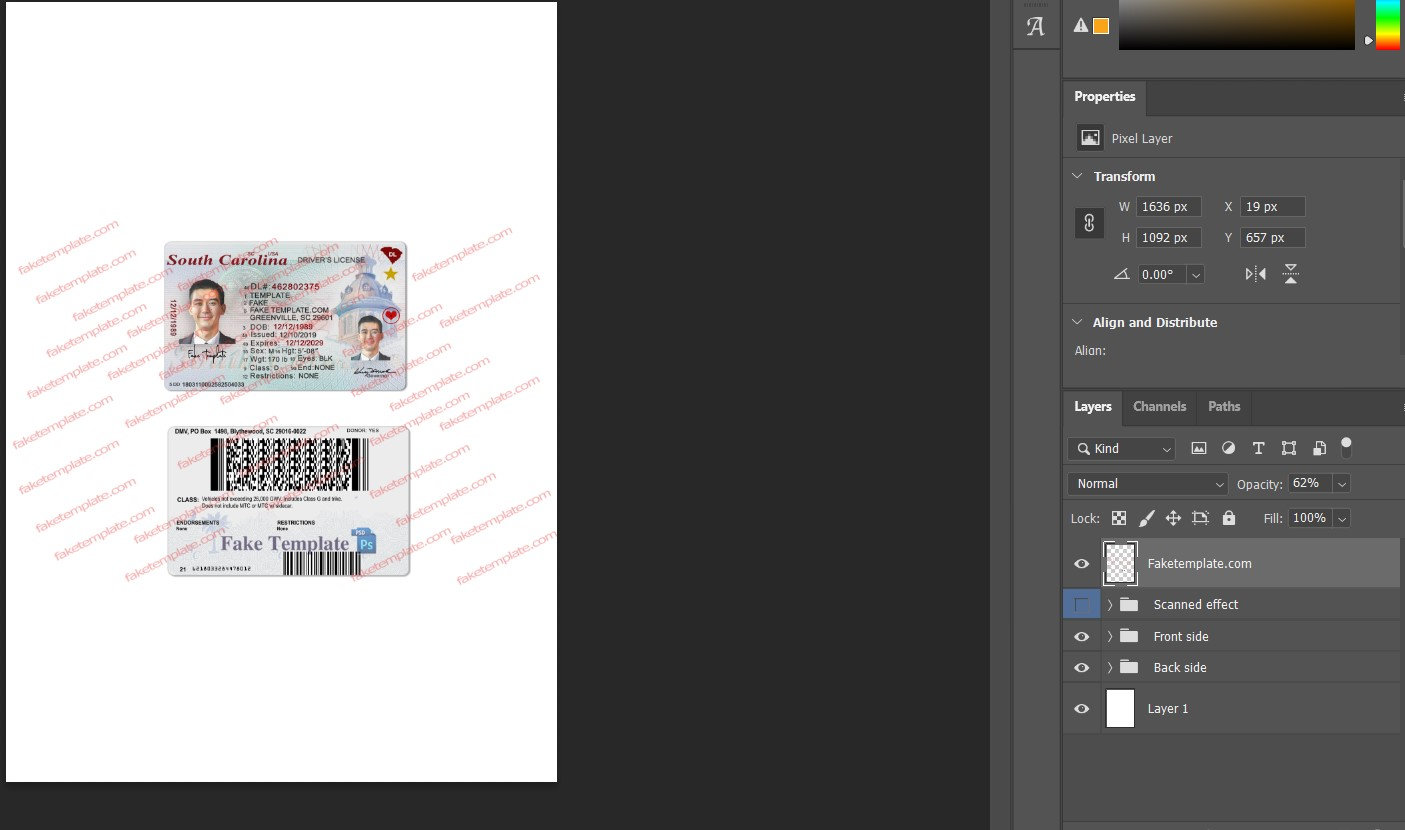Click the orange color swatch
Image resolution: width=1405 pixels, height=830 pixels.
click(x=1101, y=26)
